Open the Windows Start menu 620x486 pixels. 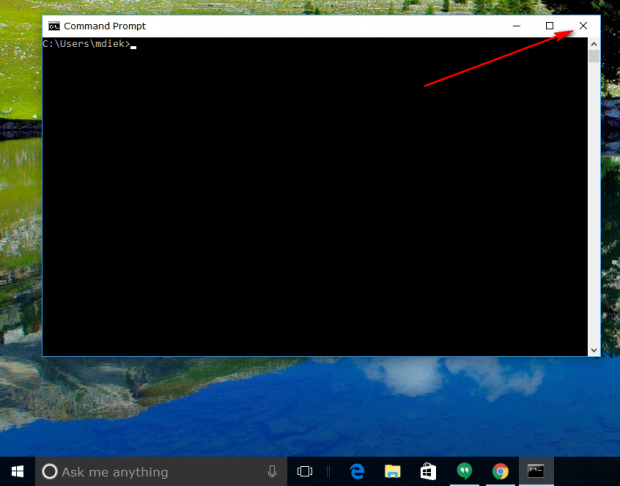[17, 471]
